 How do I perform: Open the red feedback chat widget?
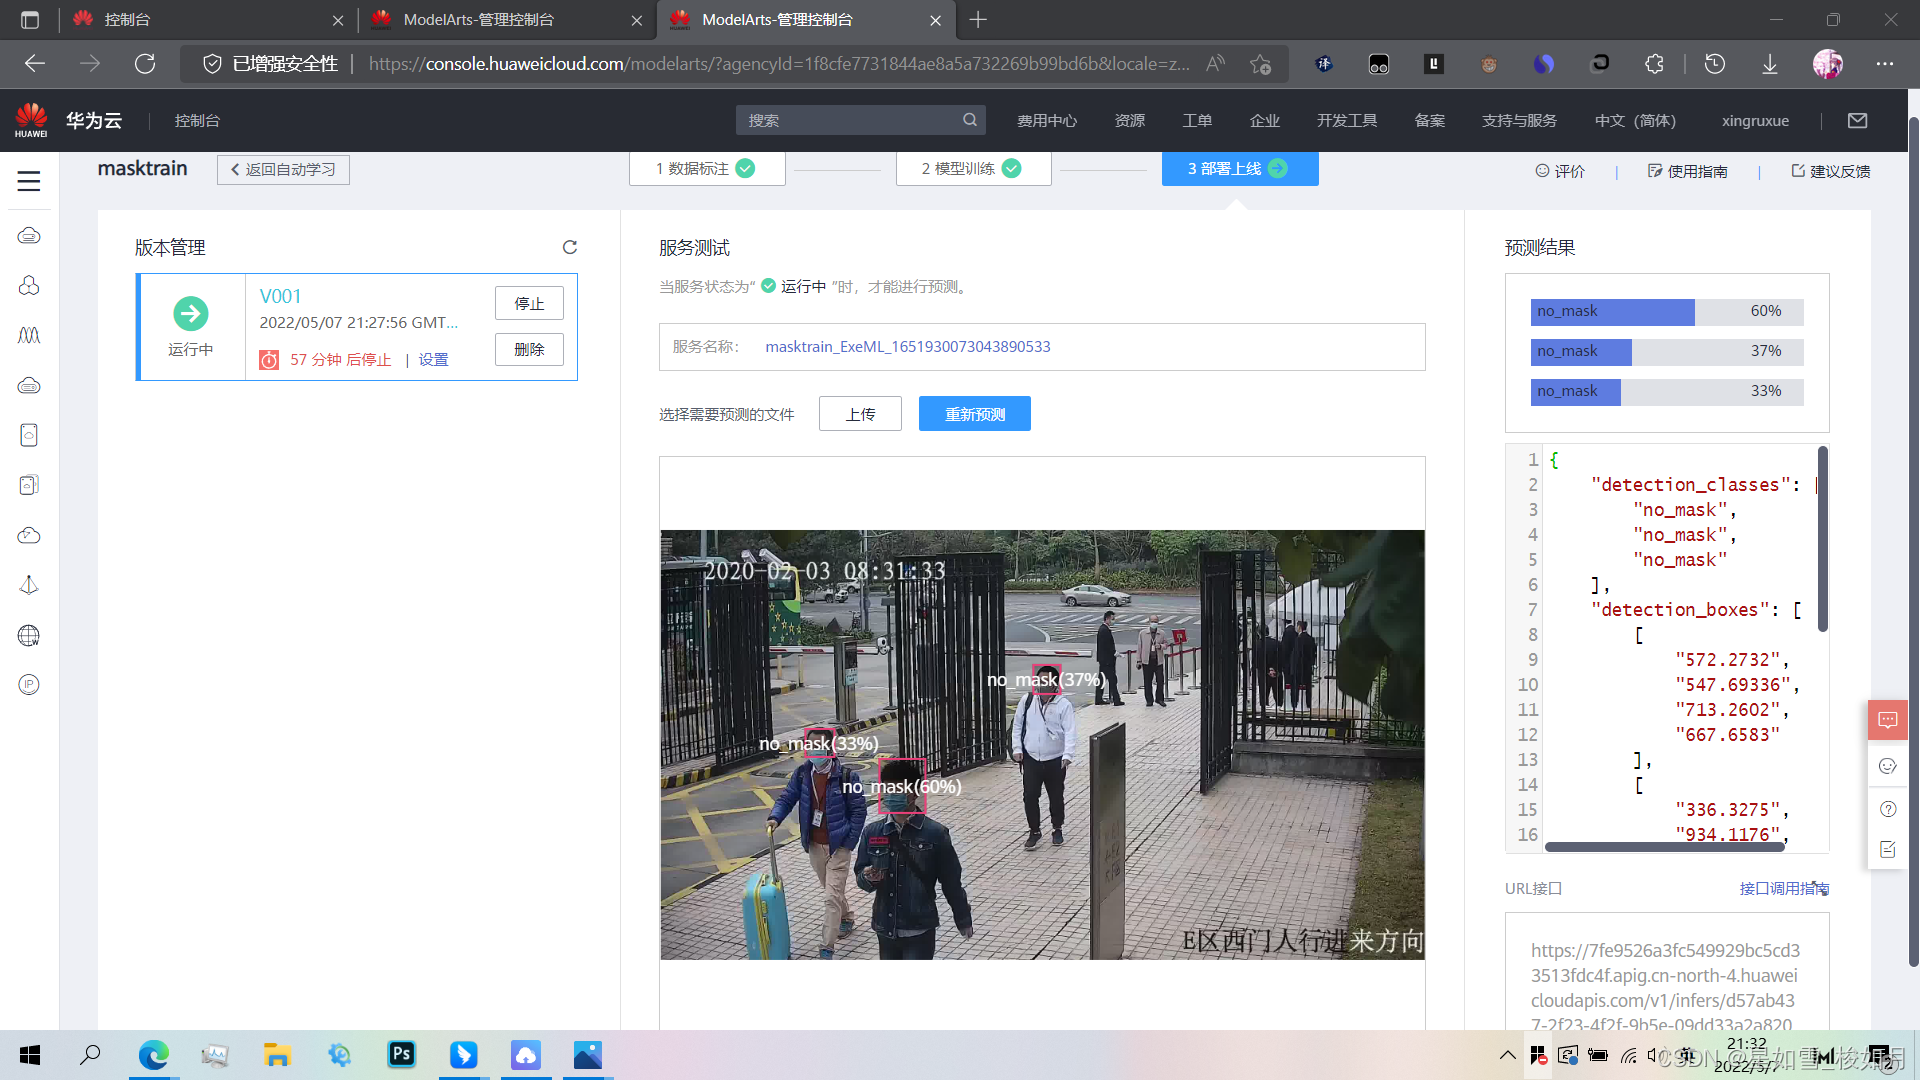pyautogui.click(x=1888, y=720)
